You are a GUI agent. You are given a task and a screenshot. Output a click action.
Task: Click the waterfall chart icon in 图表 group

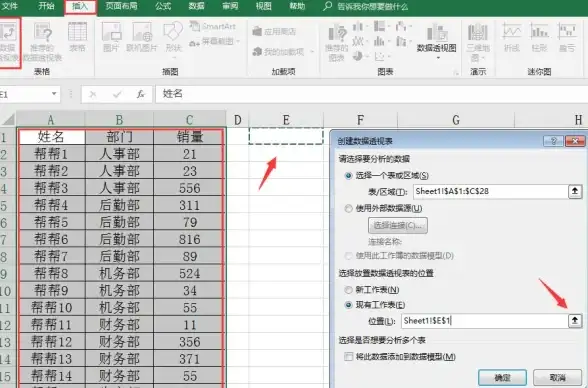(402, 26)
